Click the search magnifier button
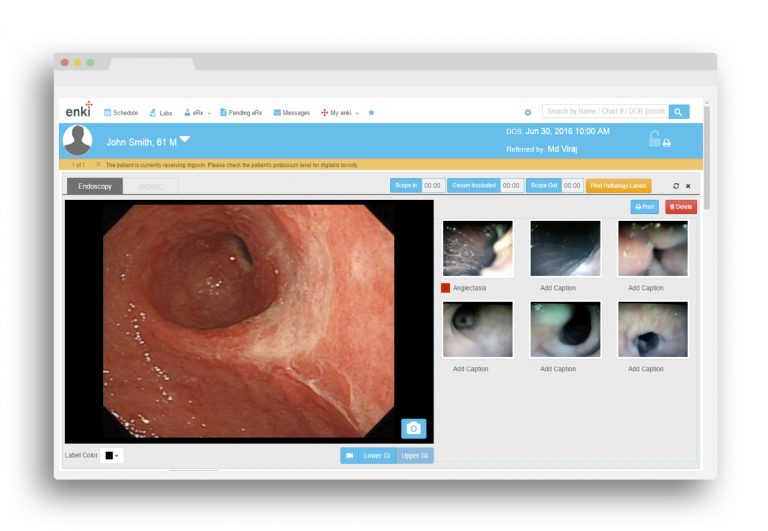The image size is (768, 531). [679, 112]
